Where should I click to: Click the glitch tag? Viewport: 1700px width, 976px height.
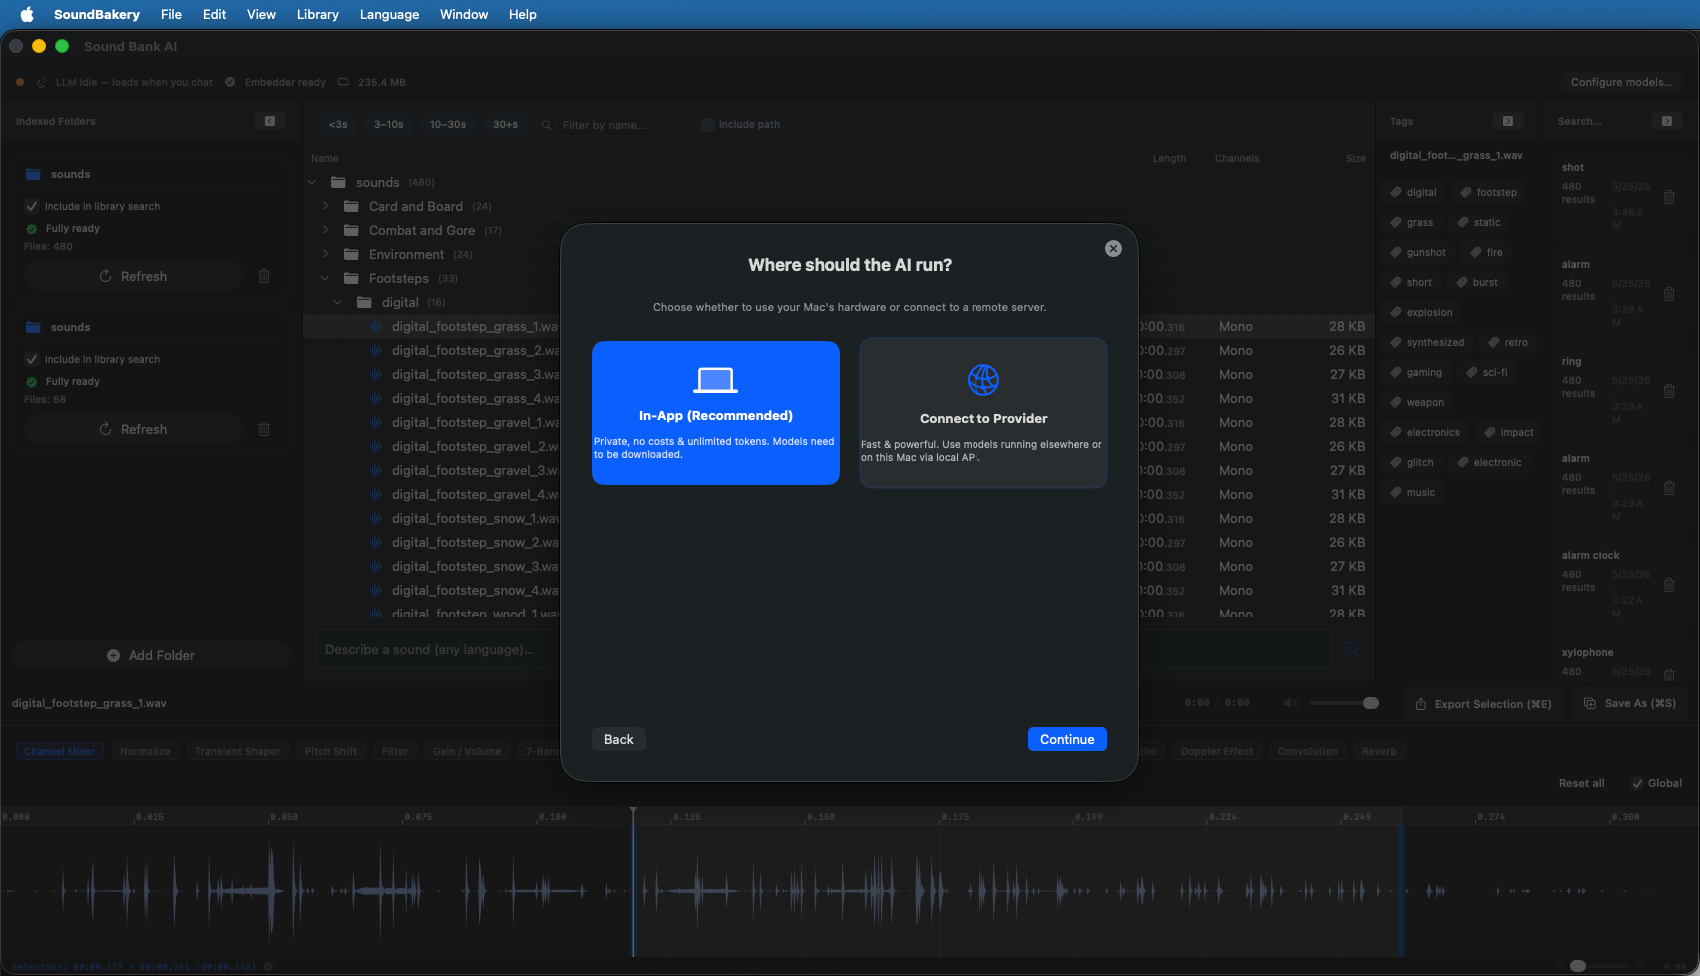[x=1412, y=462]
